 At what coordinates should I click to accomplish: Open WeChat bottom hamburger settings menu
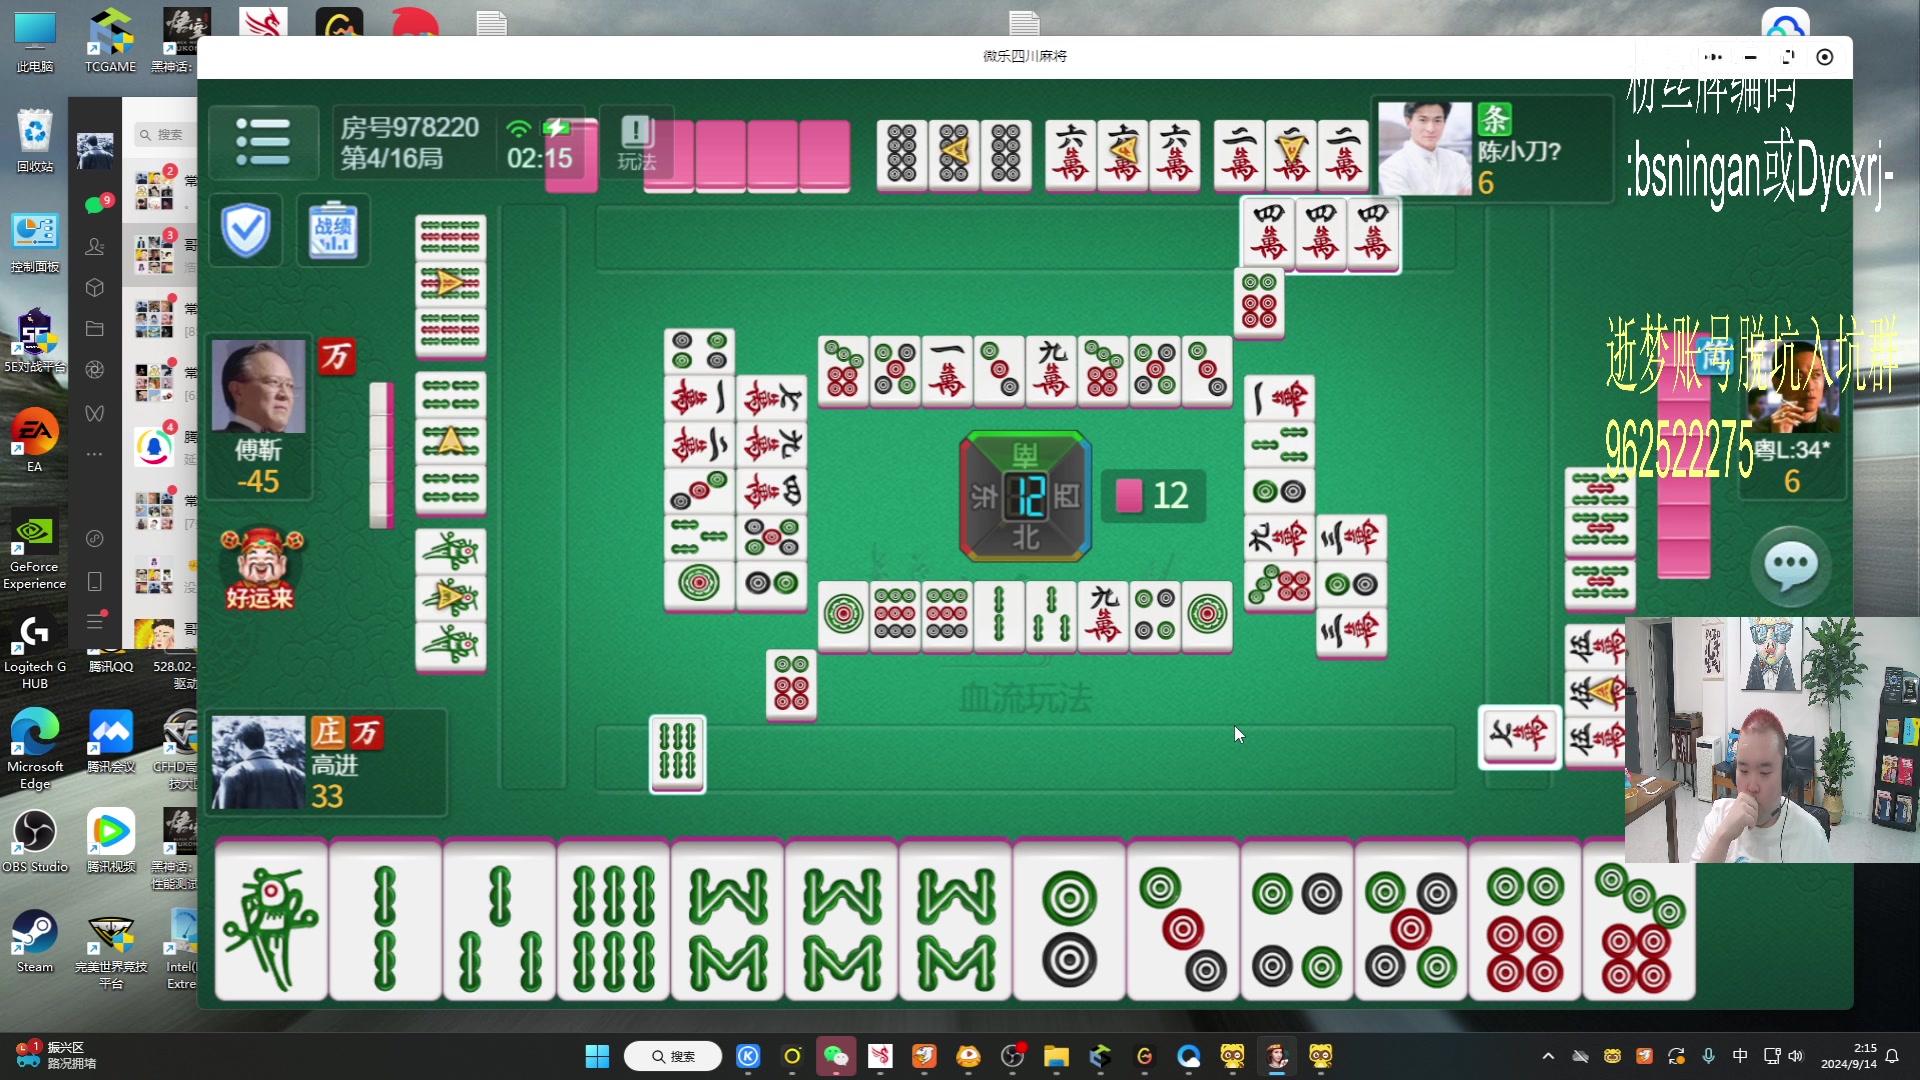(95, 622)
